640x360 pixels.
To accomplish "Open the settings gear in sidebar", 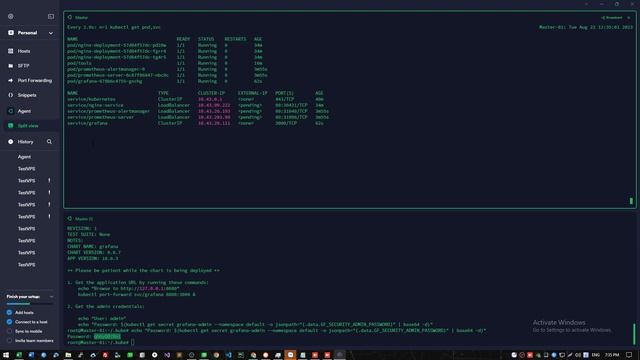I will [x=11, y=16].
